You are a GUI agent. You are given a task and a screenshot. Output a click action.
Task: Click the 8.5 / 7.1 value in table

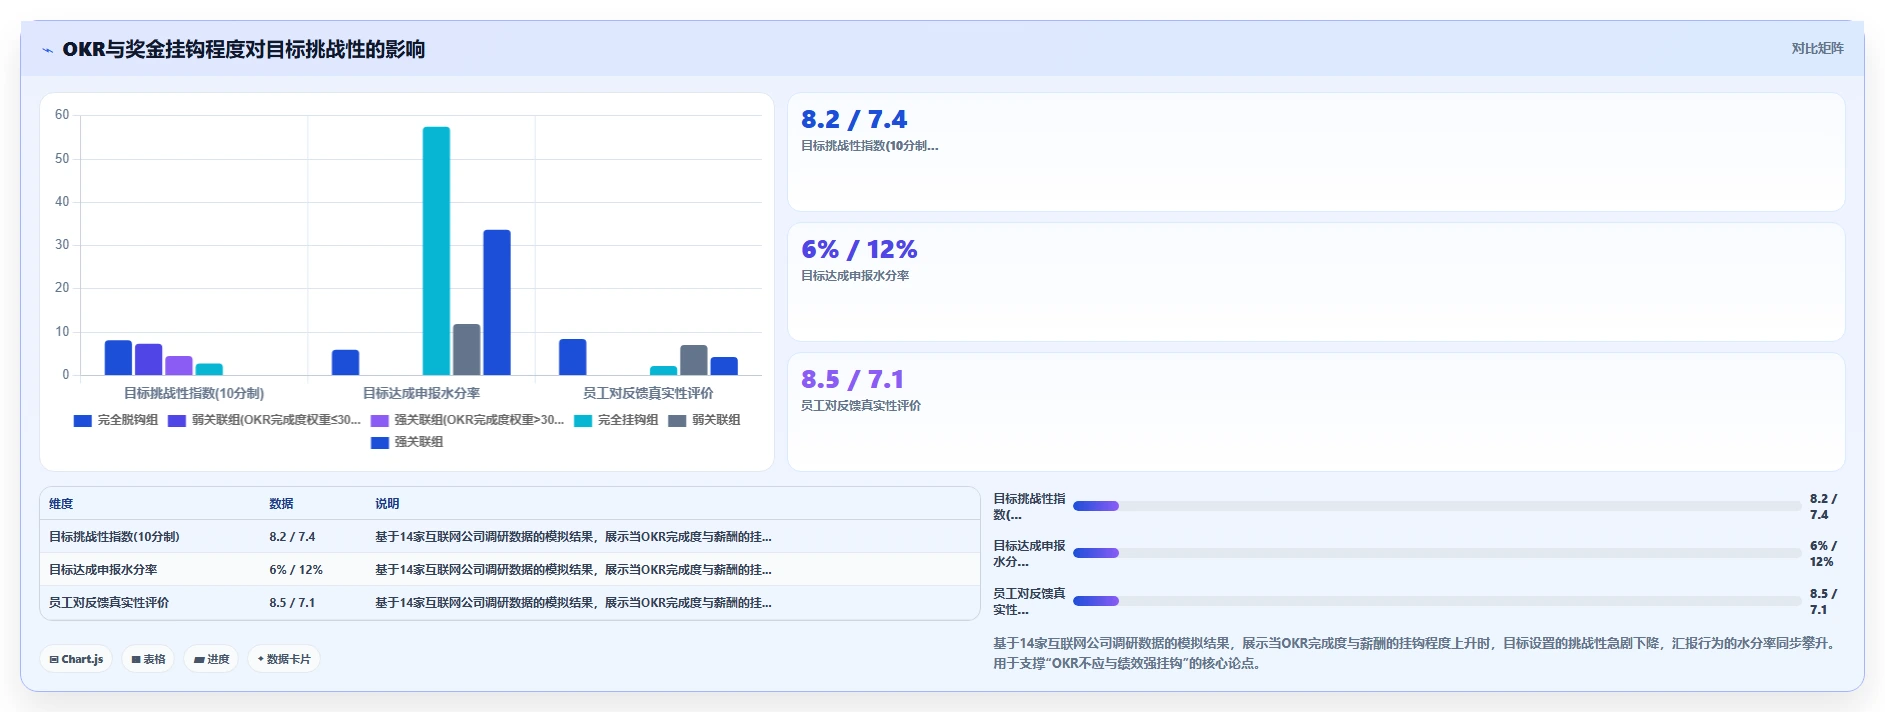[292, 603]
